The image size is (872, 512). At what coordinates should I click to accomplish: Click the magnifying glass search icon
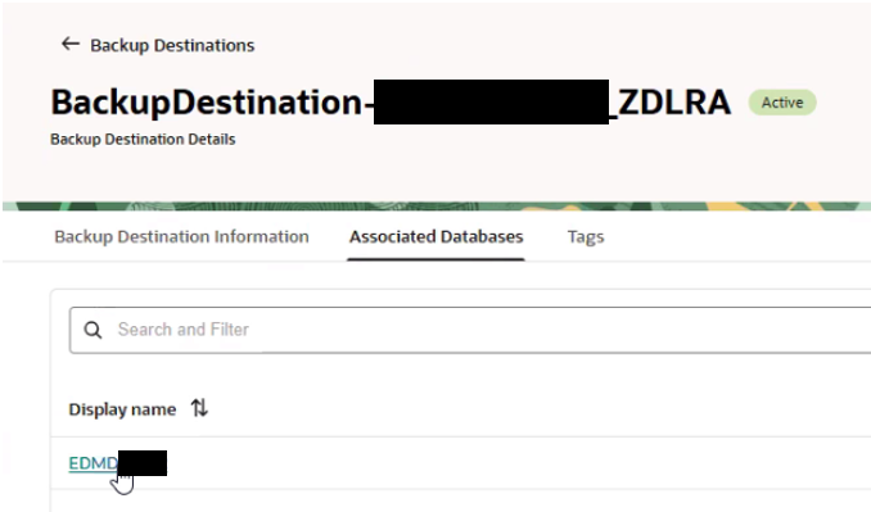(93, 330)
